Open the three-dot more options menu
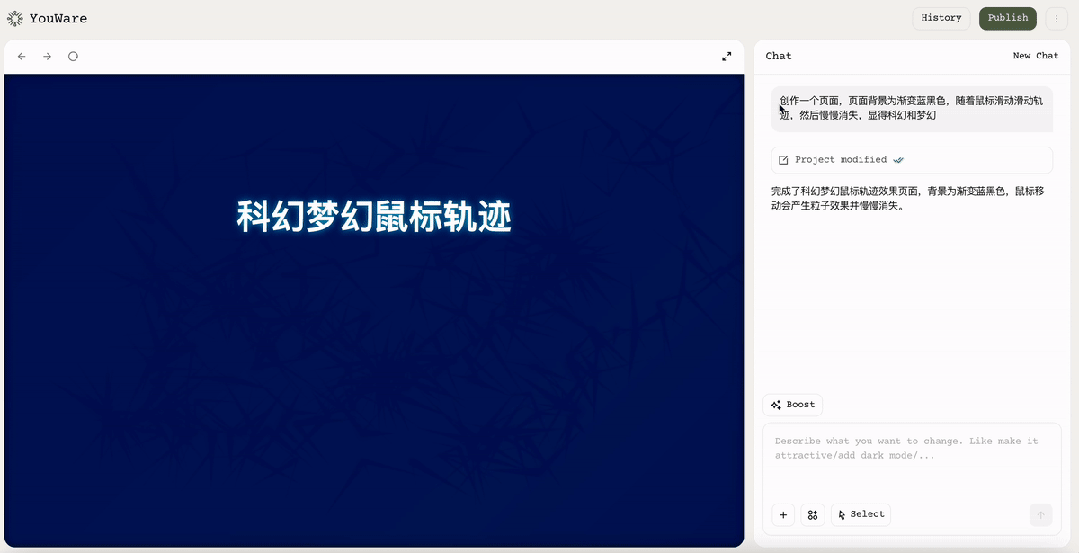Image resolution: width=1079 pixels, height=553 pixels. 1056,18
